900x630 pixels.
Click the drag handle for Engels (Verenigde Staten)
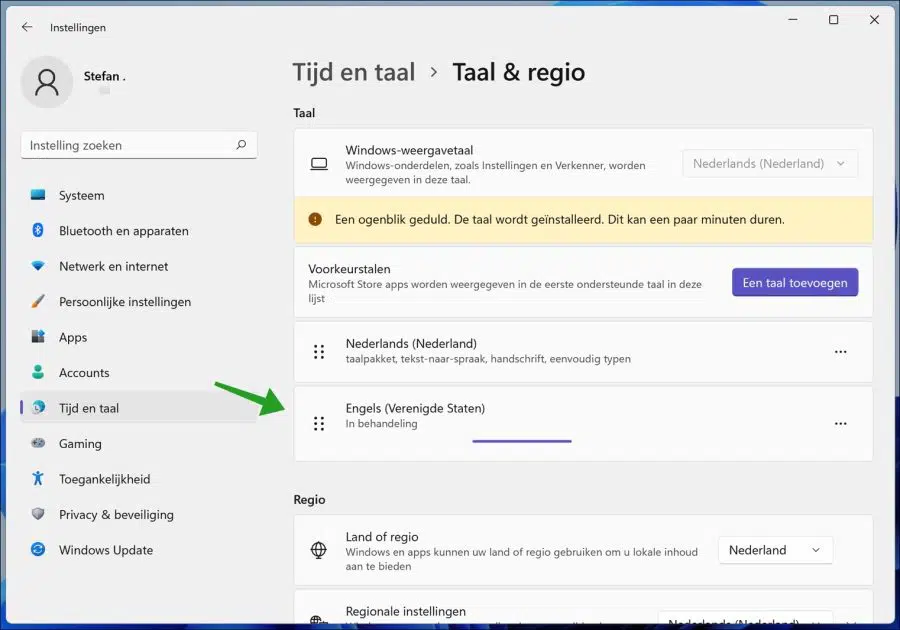click(319, 423)
